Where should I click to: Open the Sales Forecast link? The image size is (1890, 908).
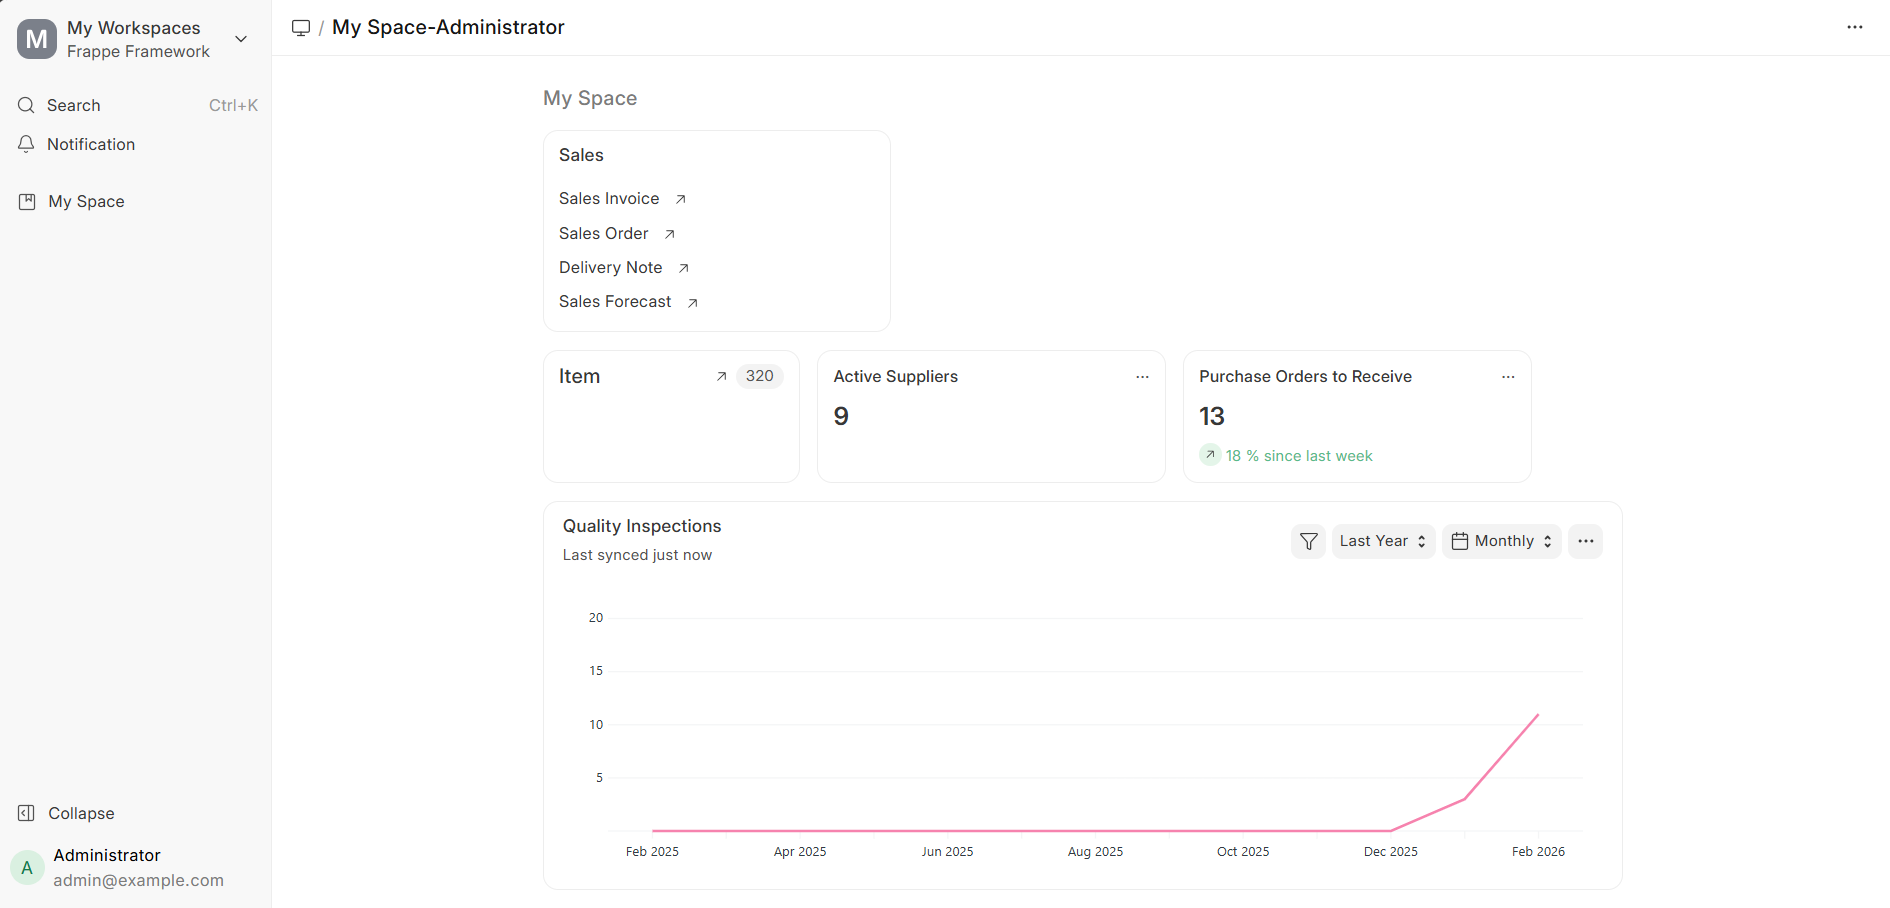click(615, 302)
